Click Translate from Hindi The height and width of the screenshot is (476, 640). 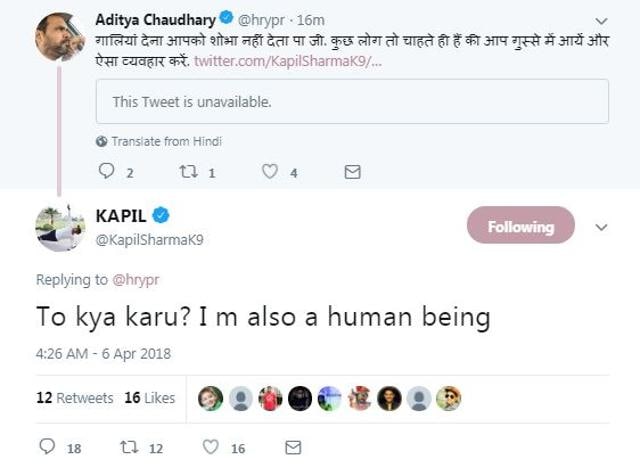166,141
